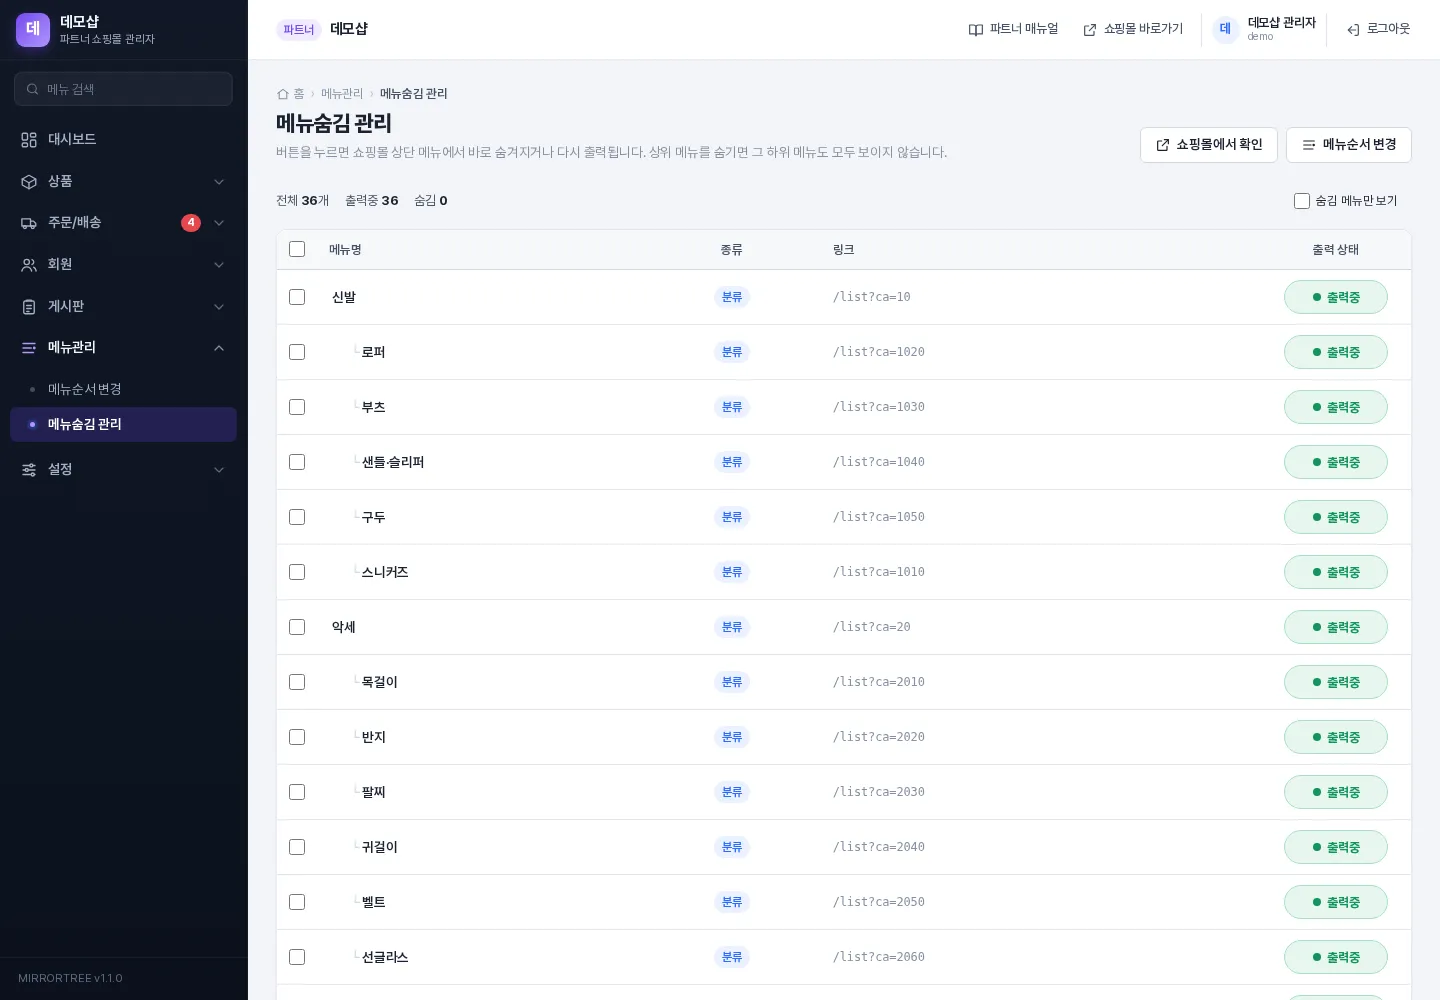
Task: Click the box icon beside 상품
Action: [29, 182]
